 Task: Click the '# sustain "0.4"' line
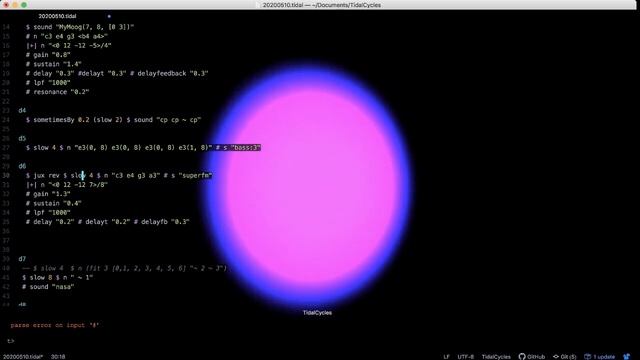pyautogui.click(x=53, y=203)
